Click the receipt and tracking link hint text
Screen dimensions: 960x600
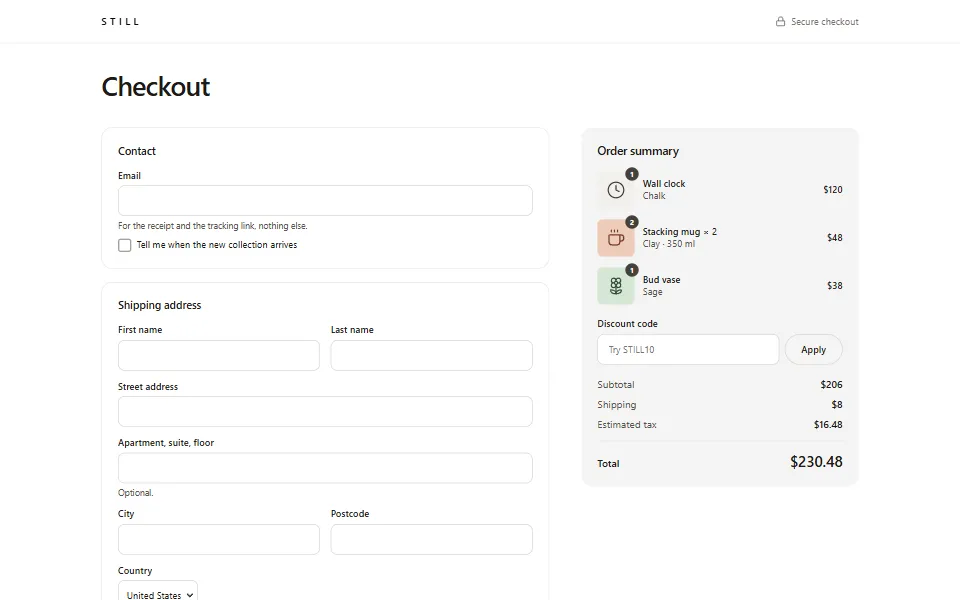(212, 226)
